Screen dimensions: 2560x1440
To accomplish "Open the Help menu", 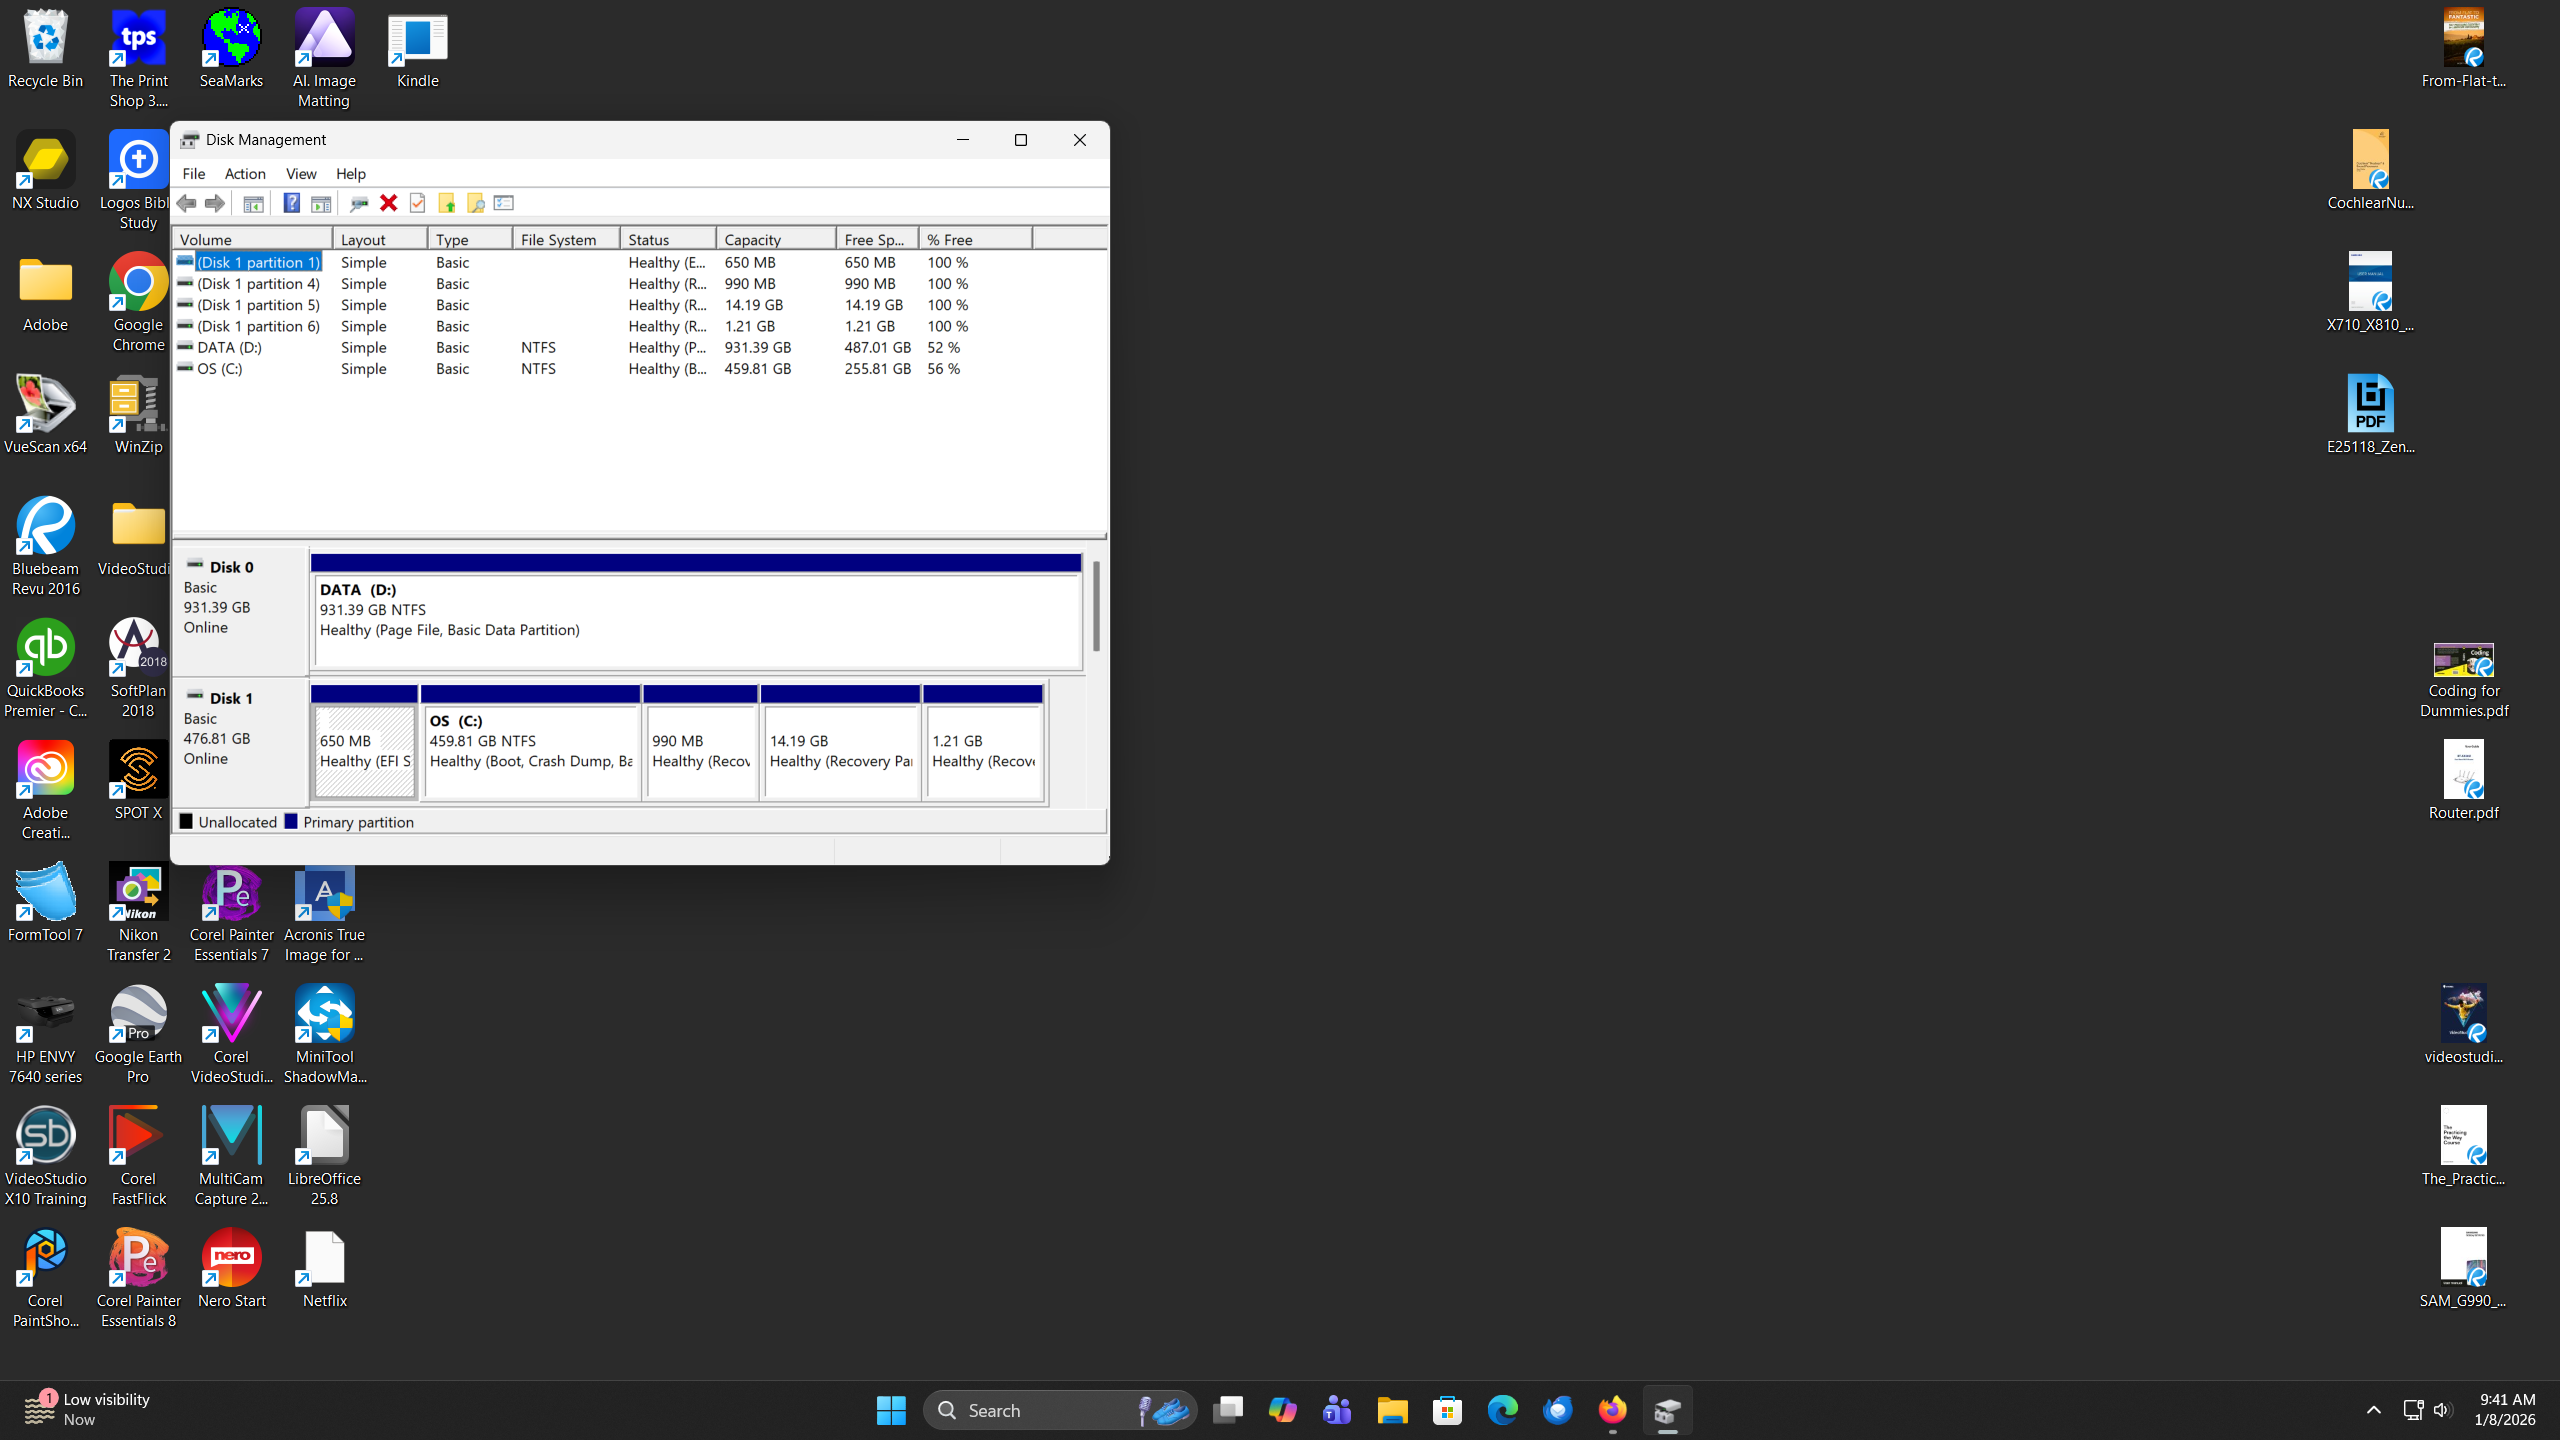I will [x=351, y=174].
